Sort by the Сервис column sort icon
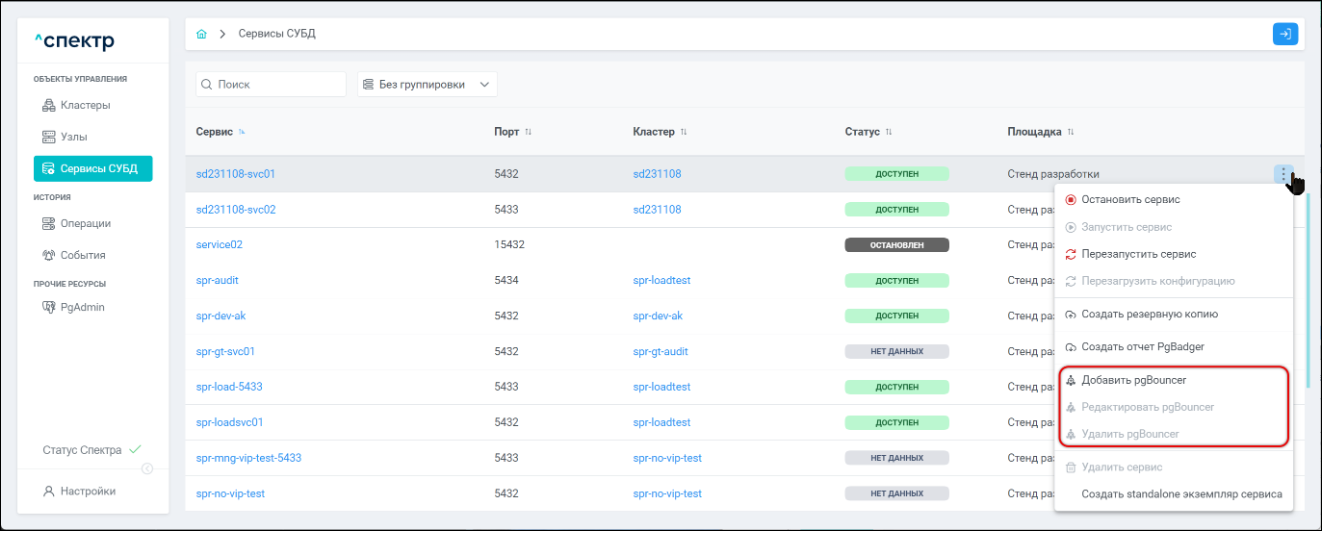 pos(242,132)
